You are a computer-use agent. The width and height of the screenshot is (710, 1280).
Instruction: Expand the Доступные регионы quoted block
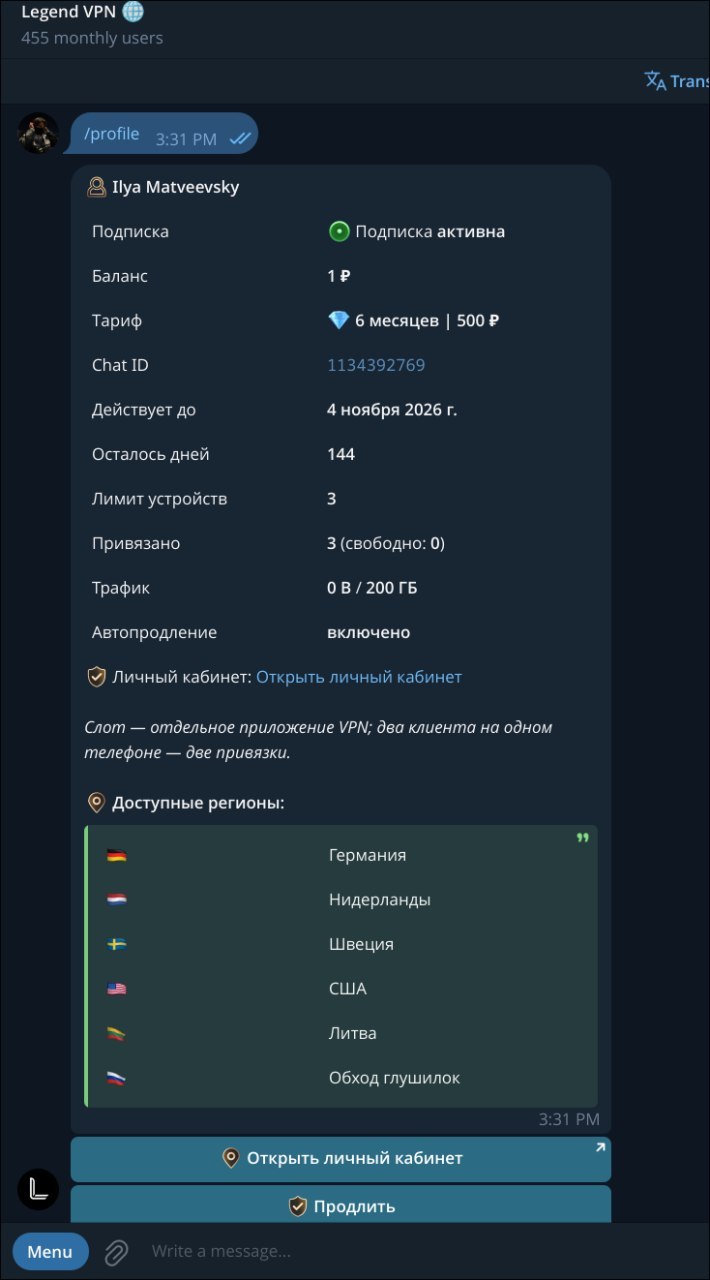pyautogui.click(x=341, y=966)
